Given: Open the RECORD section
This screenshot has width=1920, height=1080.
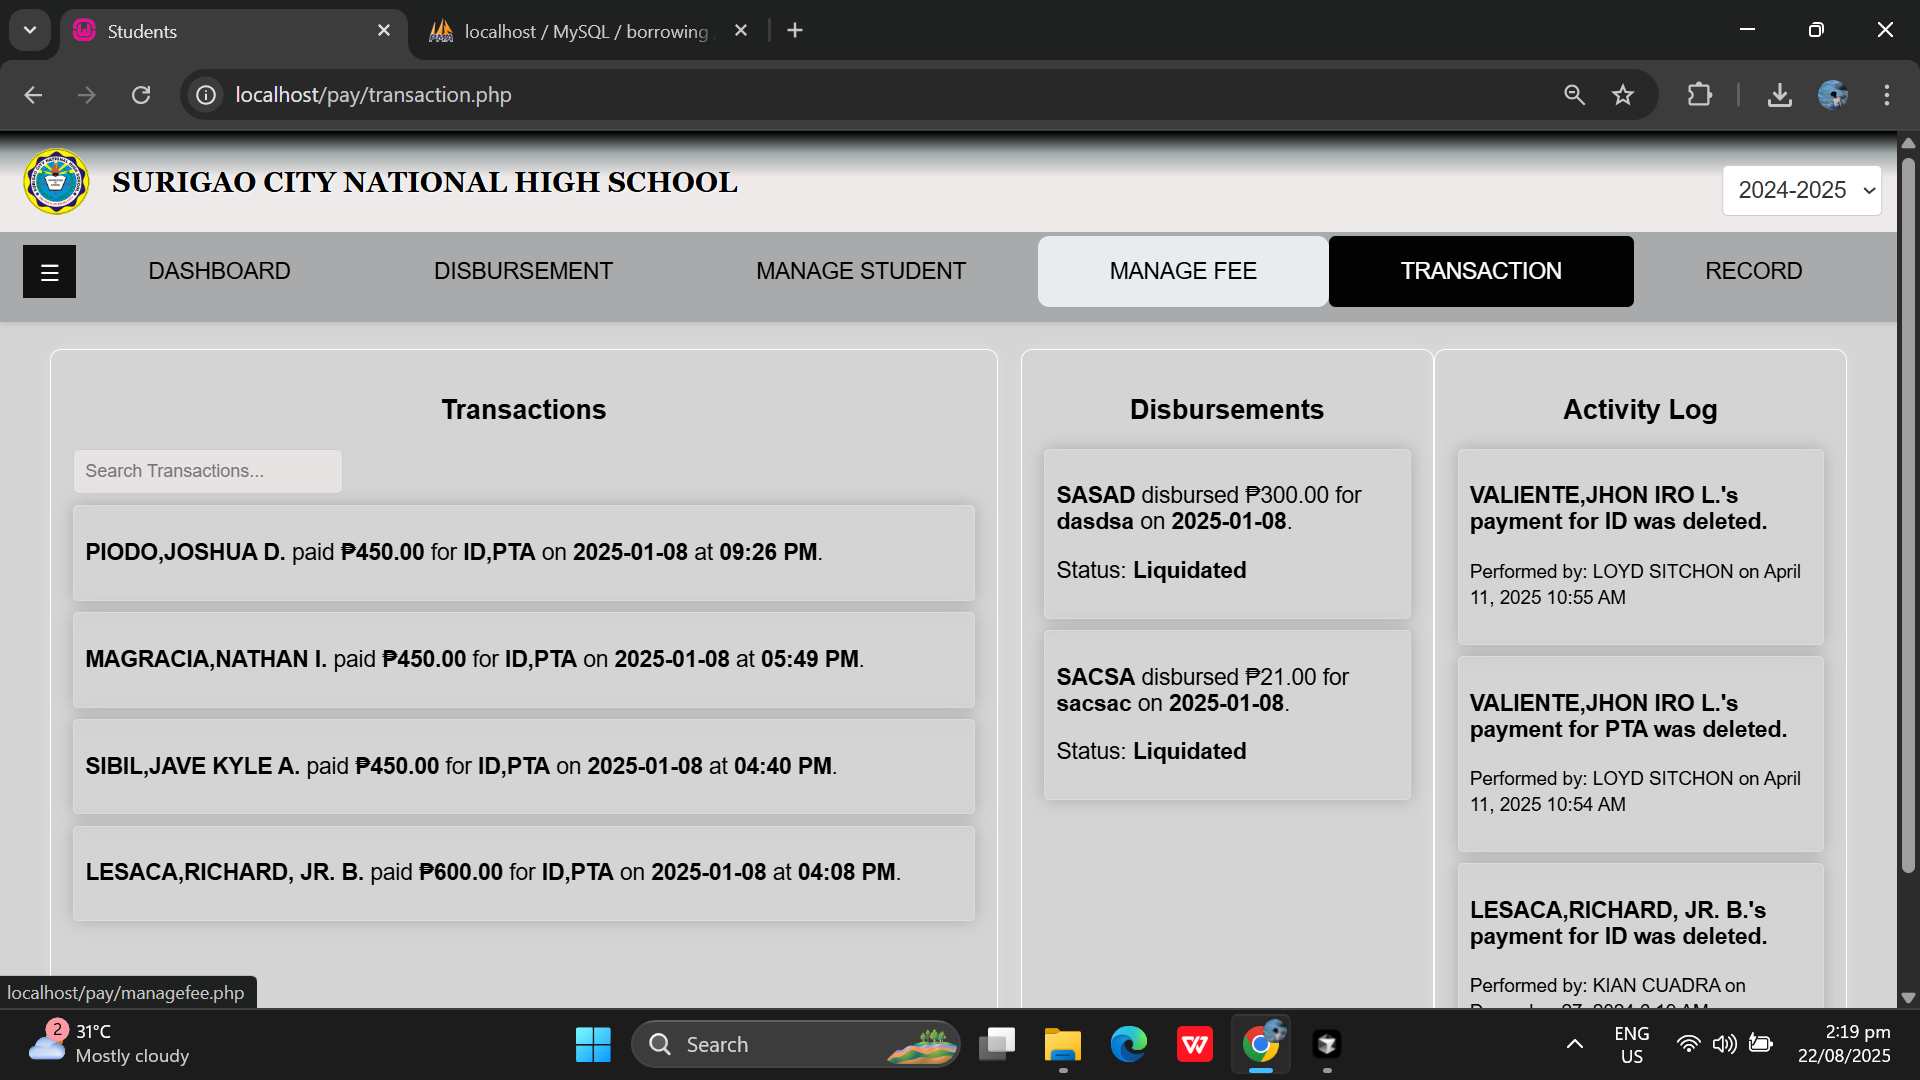Looking at the screenshot, I should pyautogui.click(x=1753, y=271).
